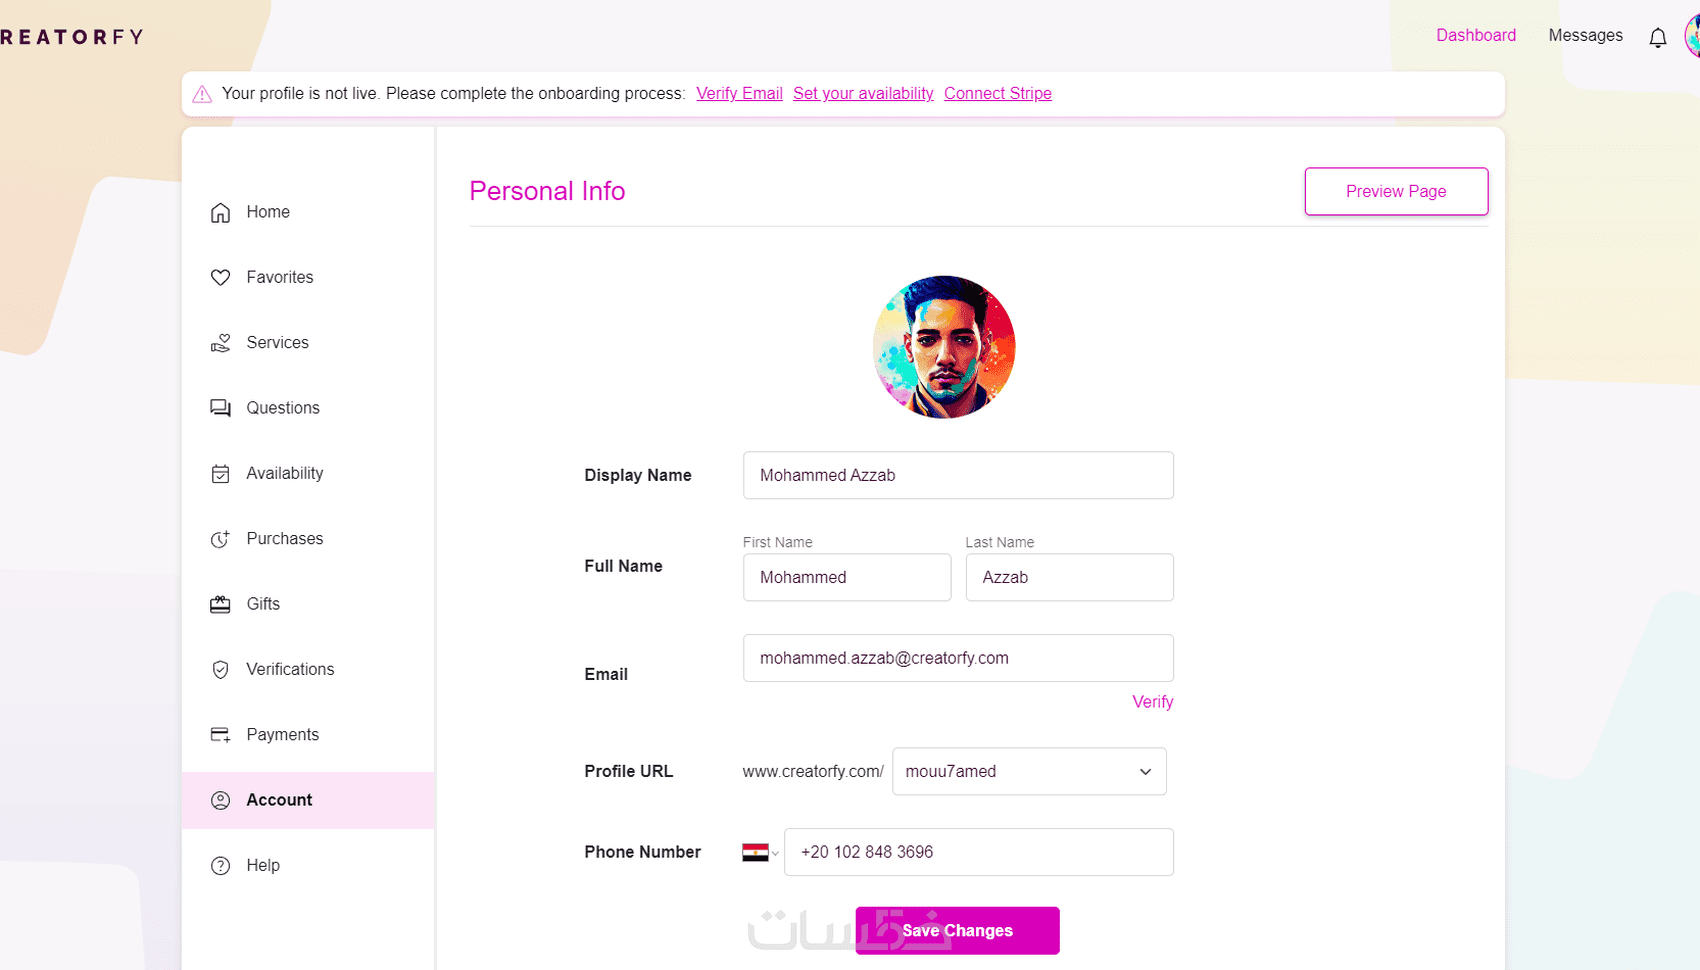Click the Home house icon in sidebar

220,213
